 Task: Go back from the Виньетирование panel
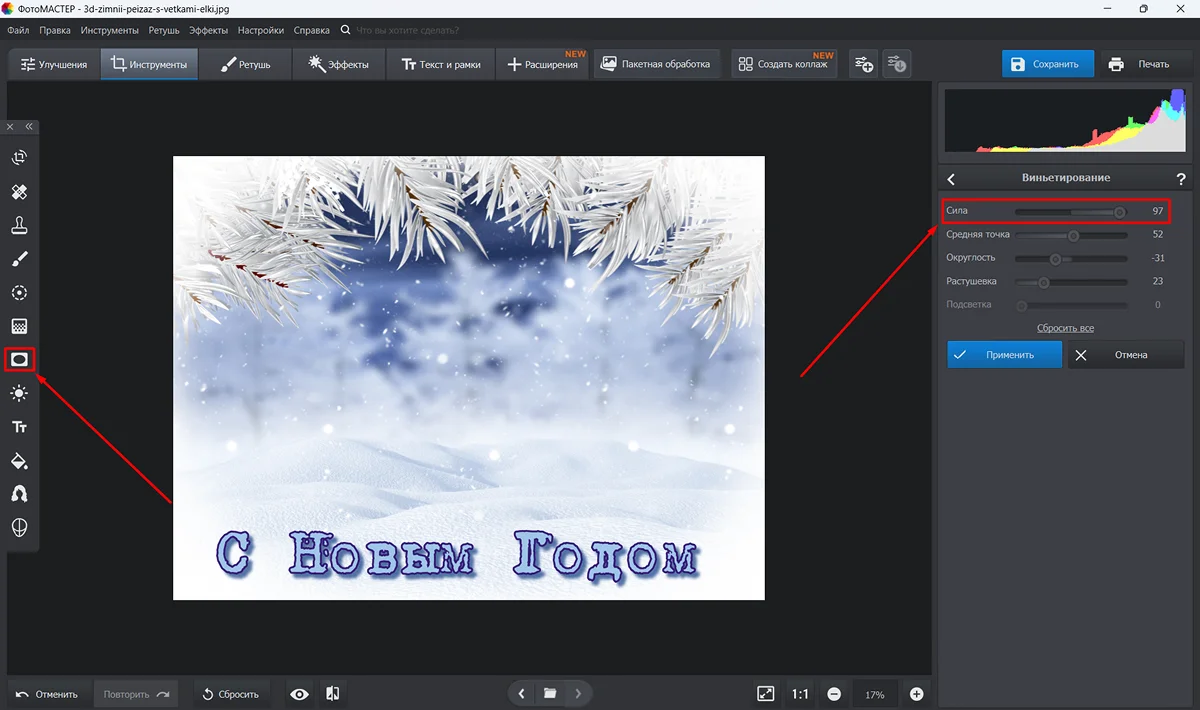click(951, 179)
